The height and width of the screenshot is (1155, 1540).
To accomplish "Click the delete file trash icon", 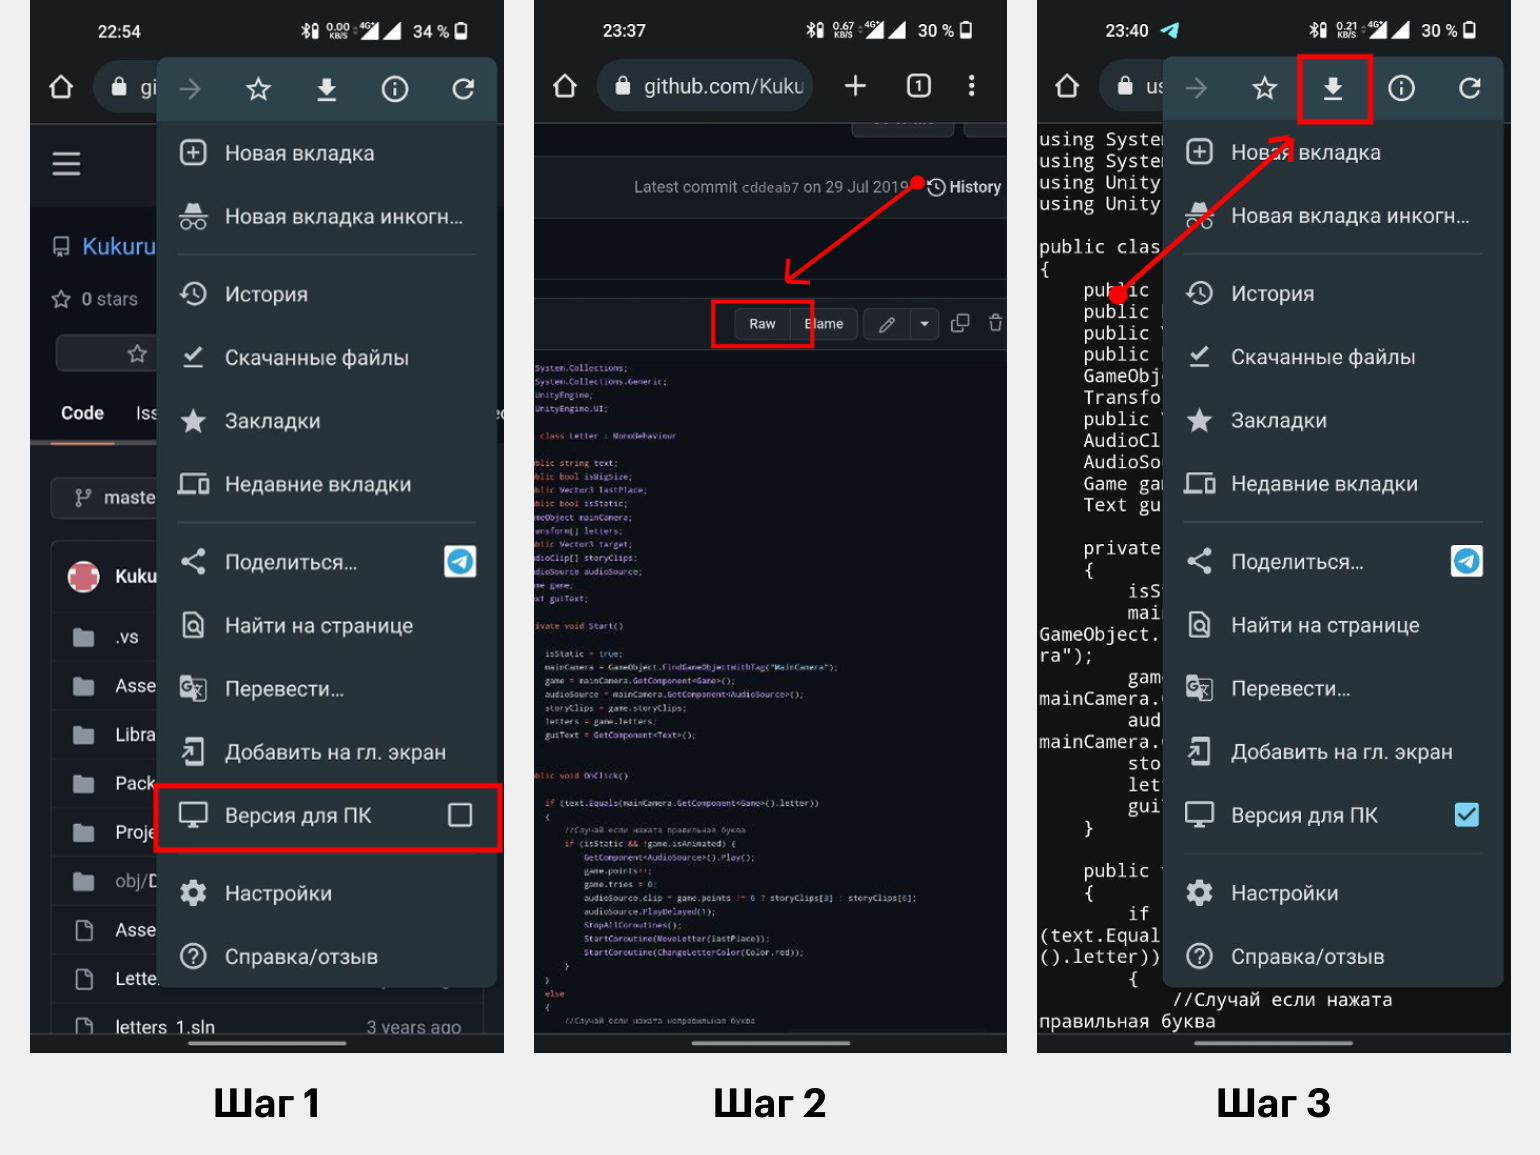I will click(996, 323).
